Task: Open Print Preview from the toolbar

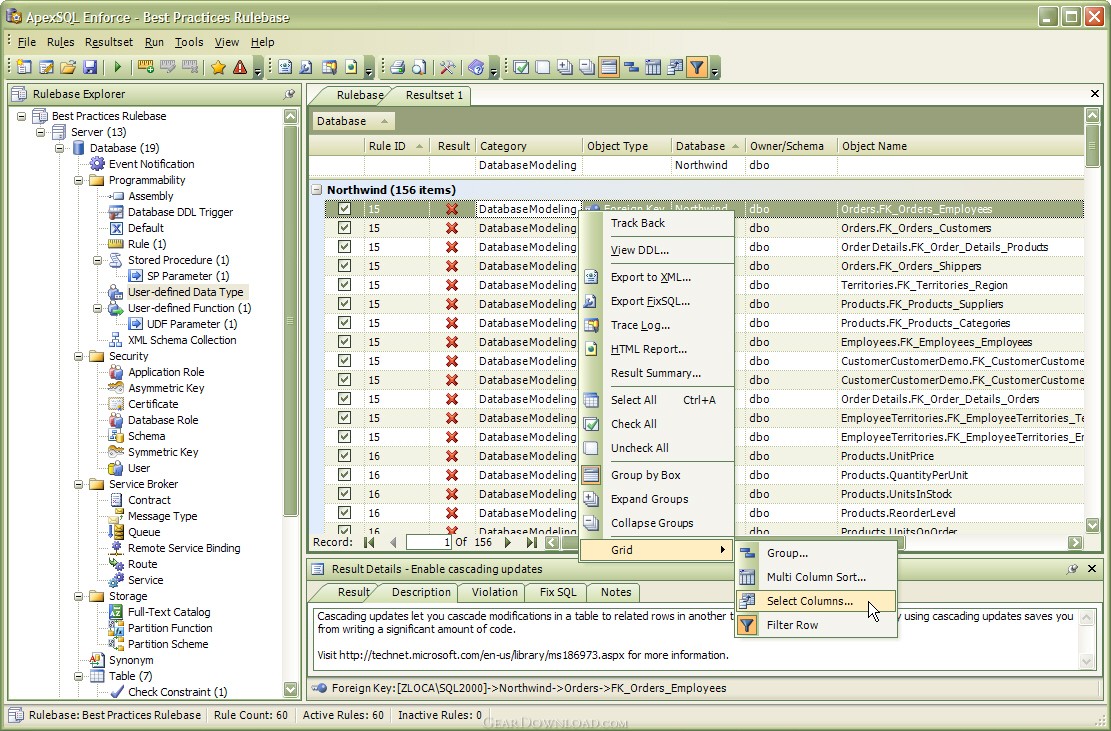Action: tap(419, 67)
